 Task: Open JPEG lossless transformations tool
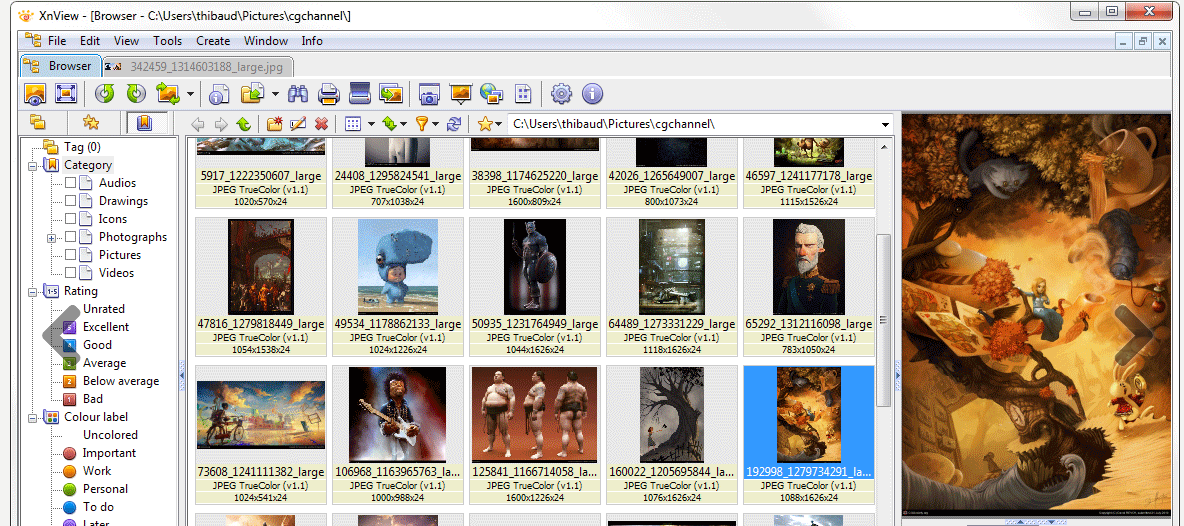pyautogui.click(x=167, y=94)
